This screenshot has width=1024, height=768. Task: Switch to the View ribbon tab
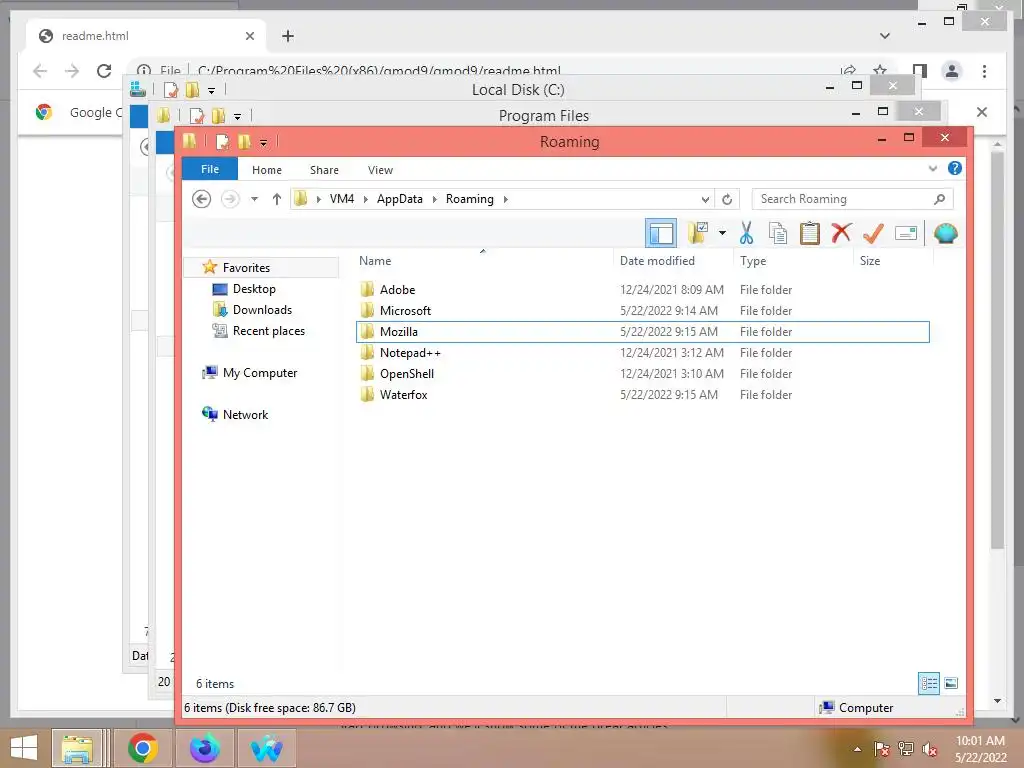[380, 170]
